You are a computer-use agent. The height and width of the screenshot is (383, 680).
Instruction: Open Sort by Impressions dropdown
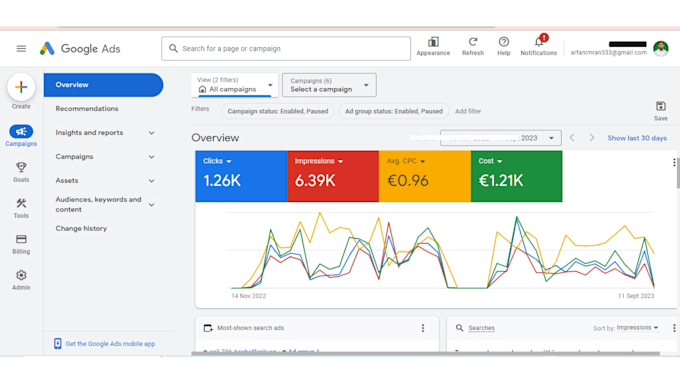638,327
